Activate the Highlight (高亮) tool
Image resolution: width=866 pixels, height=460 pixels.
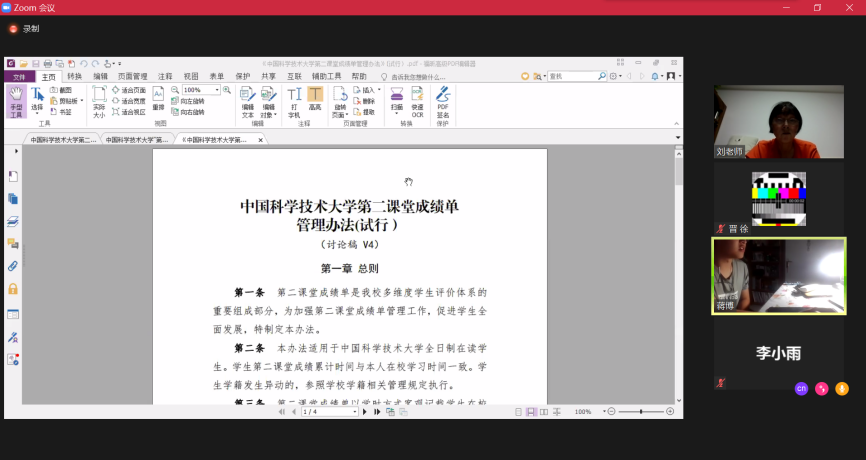tap(315, 100)
